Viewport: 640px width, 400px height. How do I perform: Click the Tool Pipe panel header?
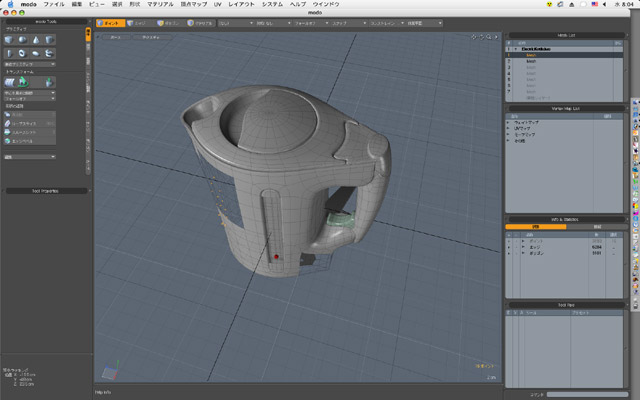pyautogui.click(x=566, y=305)
